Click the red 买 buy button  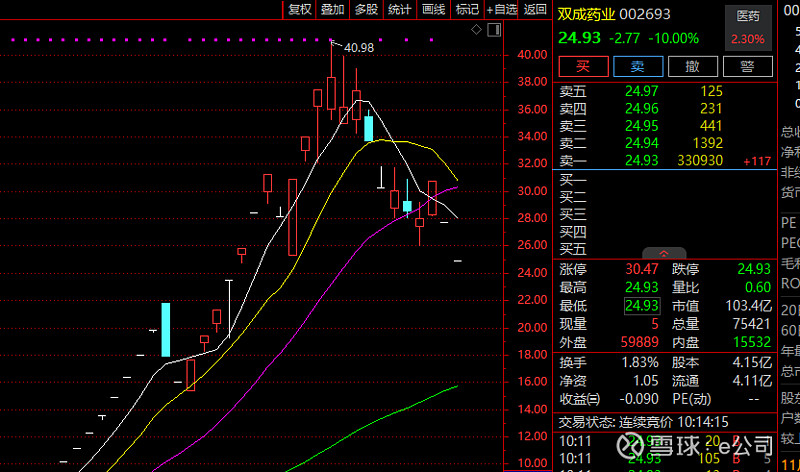[579, 66]
